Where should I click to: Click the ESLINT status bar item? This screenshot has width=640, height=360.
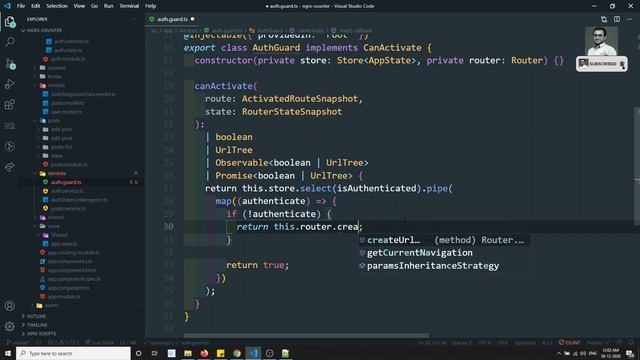[x=570, y=342]
